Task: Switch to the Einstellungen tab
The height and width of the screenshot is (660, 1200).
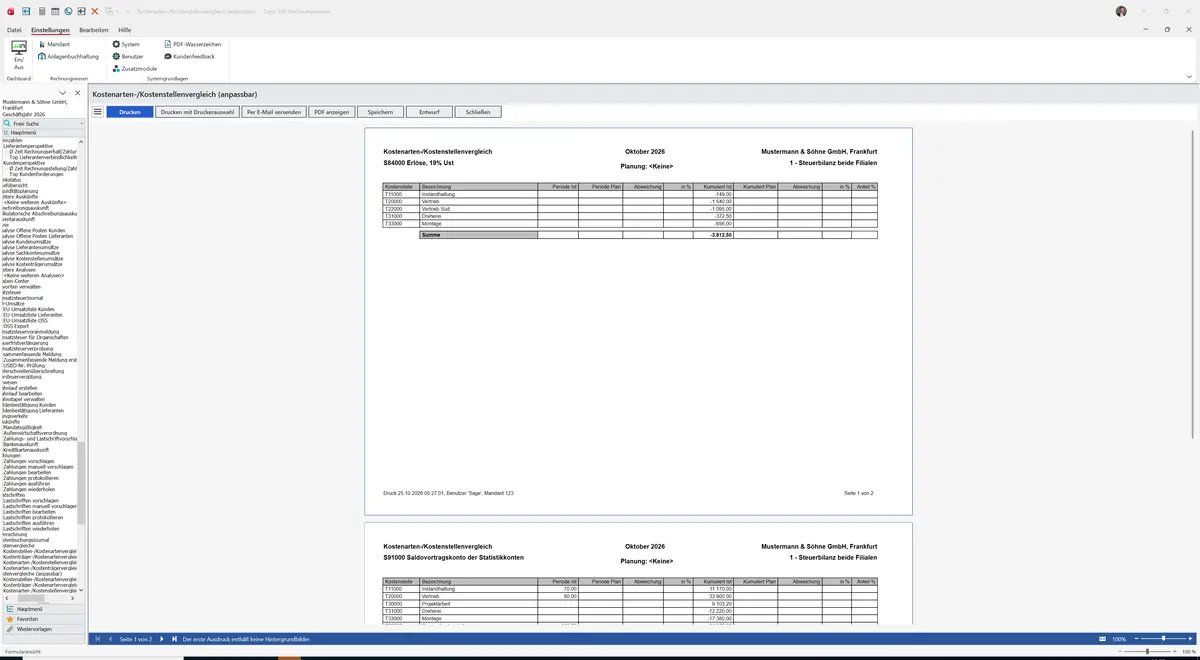Action: point(51,30)
